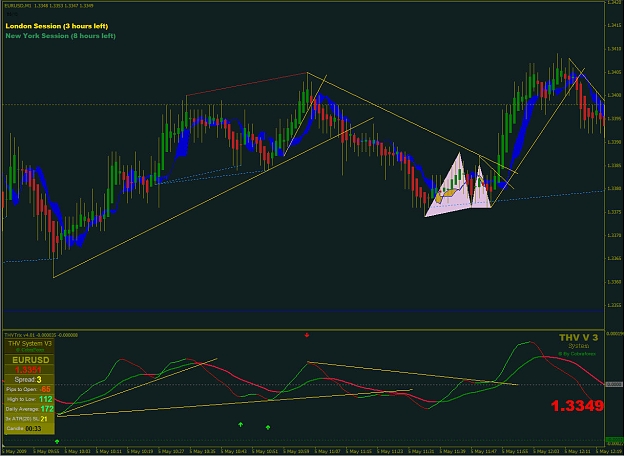Click the horizontal dark blue support line
Screen dimensions: 625x456
pyautogui.click(x=303, y=310)
